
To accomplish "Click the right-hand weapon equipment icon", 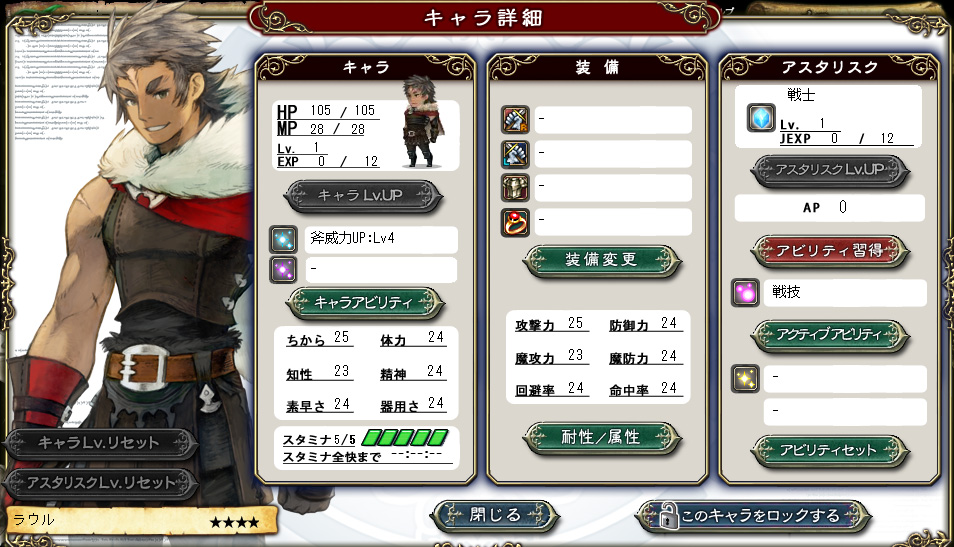I will [515, 120].
